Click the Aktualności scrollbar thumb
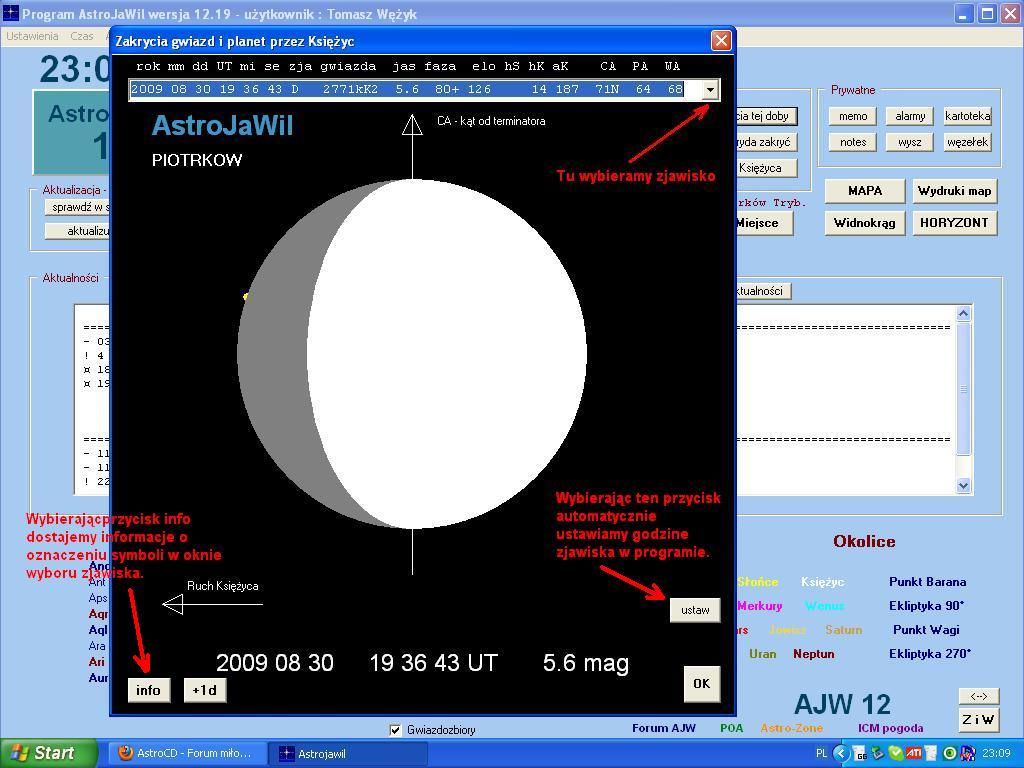1024x768 pixels. [963, 389]
